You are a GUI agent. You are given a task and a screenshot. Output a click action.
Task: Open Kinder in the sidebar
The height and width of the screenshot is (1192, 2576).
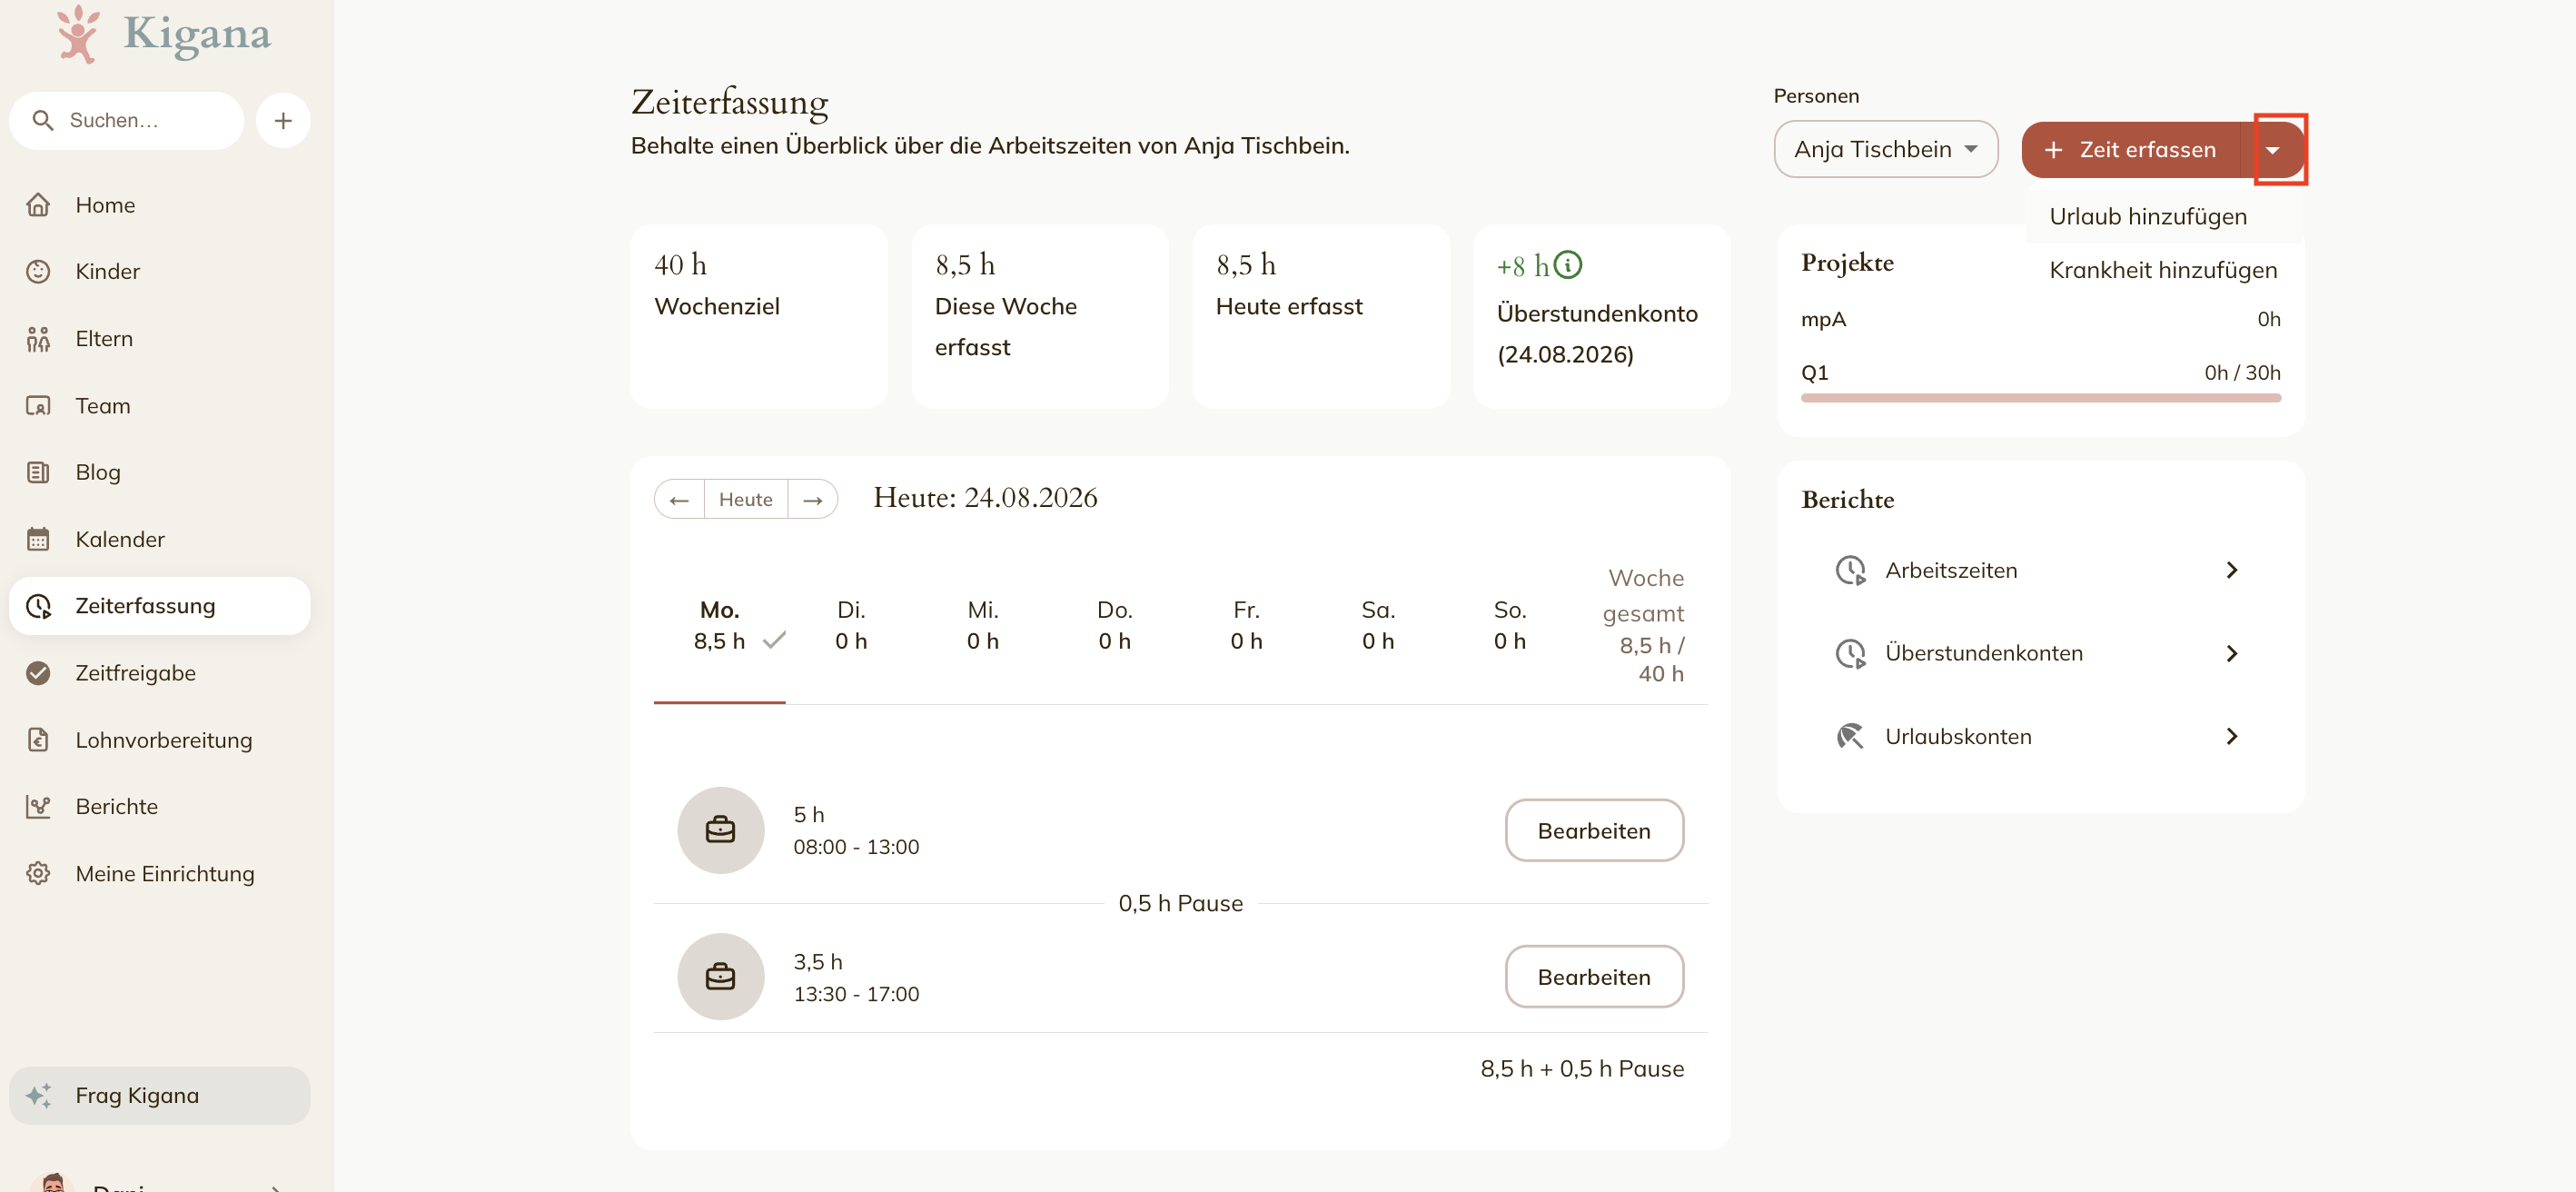click(160, 271)
